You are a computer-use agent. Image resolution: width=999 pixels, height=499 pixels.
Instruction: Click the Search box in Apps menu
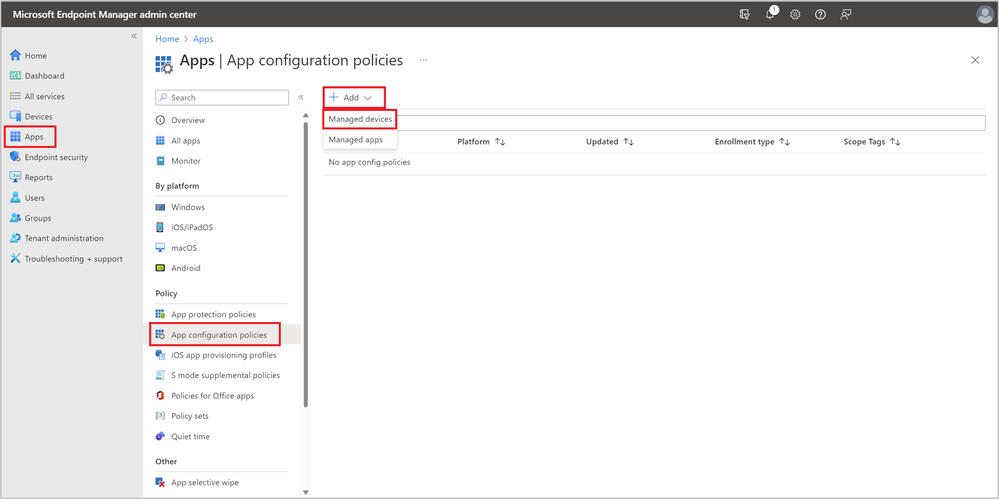(x=227, y=98)
